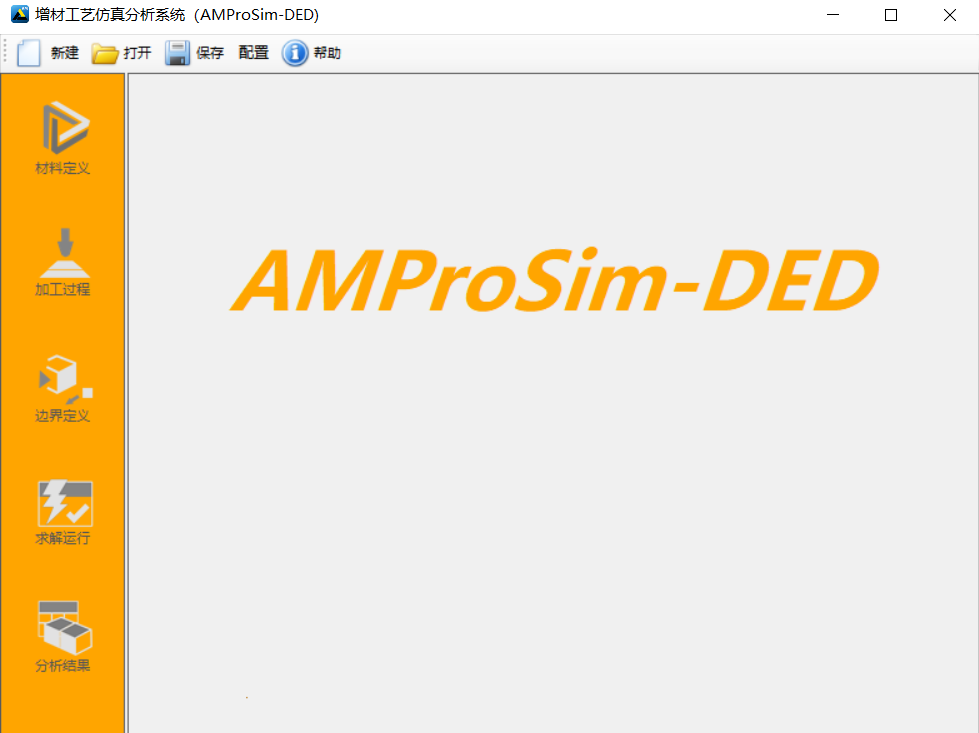
Task: Click the orange AMProSim-DED logo text
Action: tap(555, 282)
